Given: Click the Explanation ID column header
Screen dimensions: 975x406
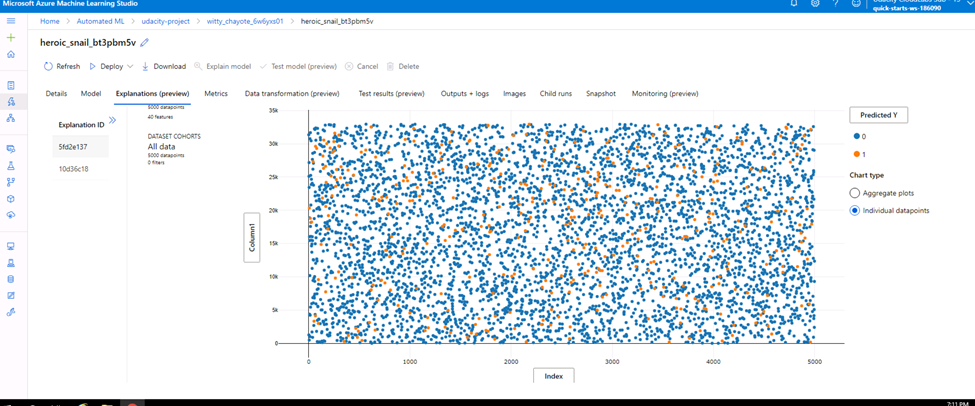Looking at the screenshot, I should (x=81, y=125).
